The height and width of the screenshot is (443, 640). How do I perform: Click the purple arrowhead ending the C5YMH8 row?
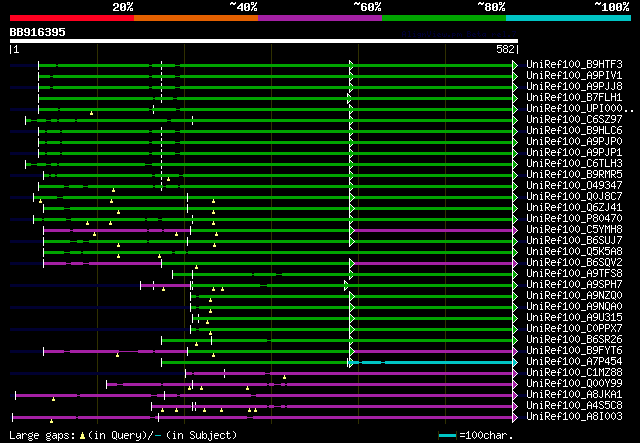(515, 231)
